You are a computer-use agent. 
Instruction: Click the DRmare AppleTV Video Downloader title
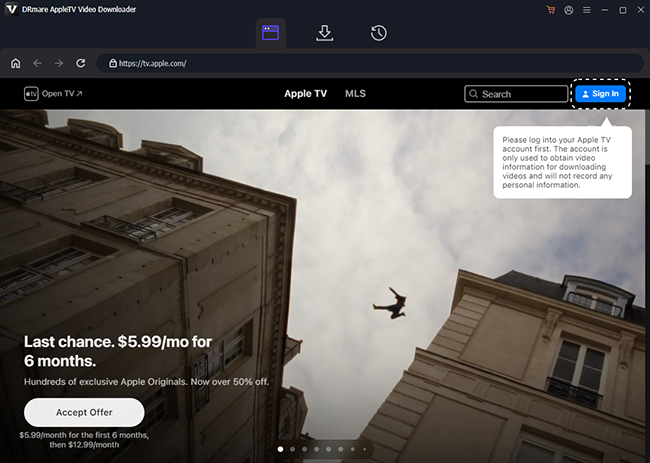[79, 9]
